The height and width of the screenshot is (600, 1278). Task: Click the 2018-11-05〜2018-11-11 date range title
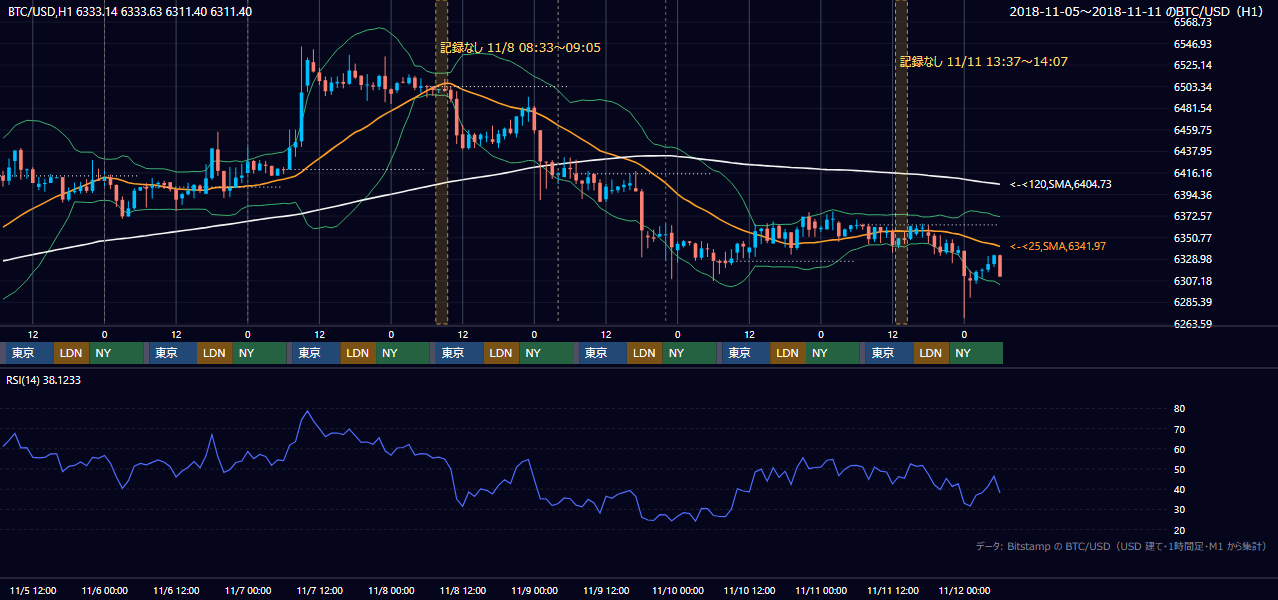tap(1137, 12)
